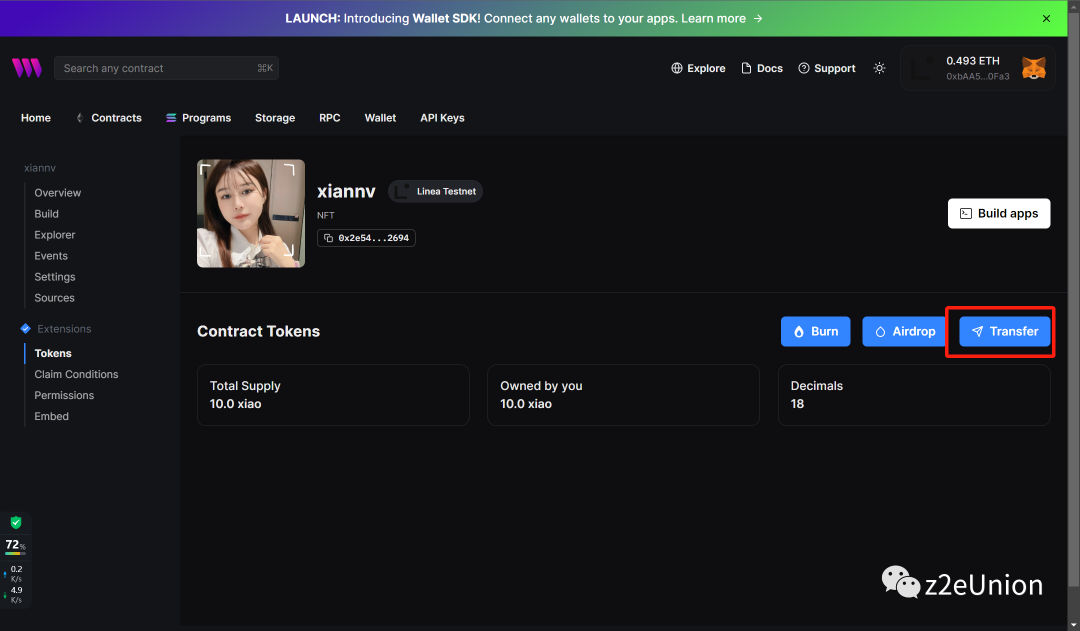Open the Support help link
Image resolution: width=1080 pixels, height=631 pixels.
826,68
